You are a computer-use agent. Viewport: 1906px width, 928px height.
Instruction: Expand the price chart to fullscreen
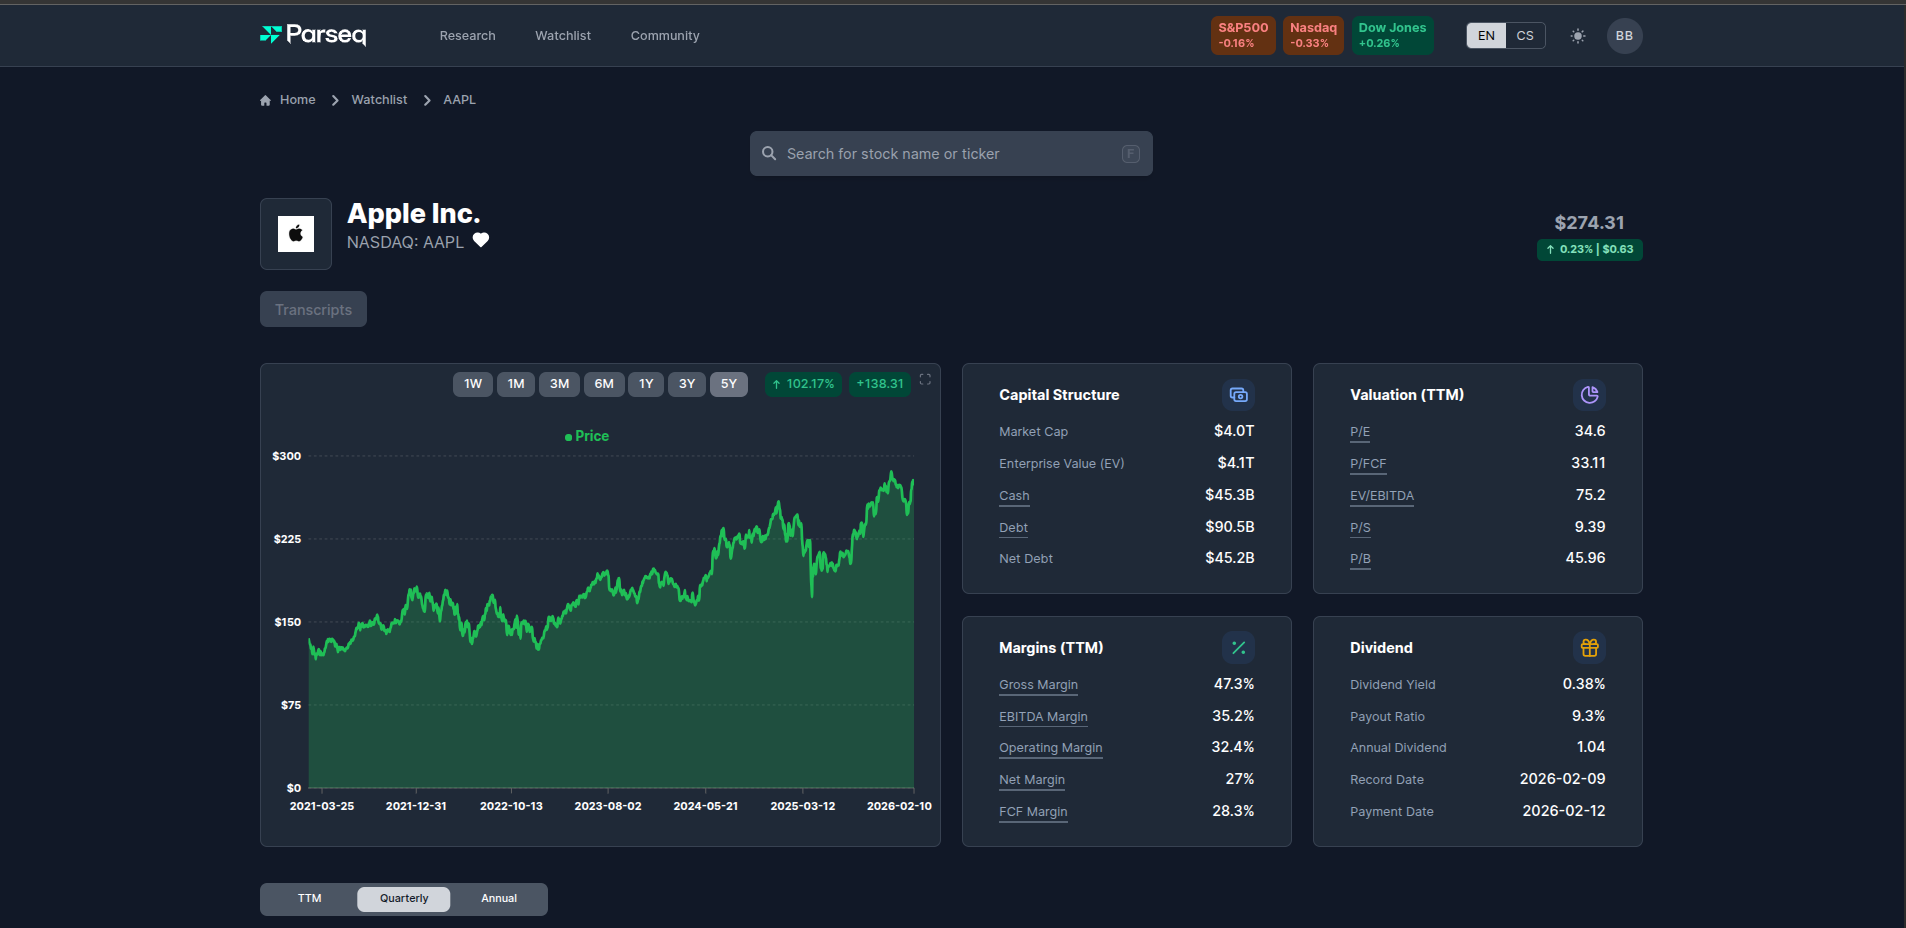(925, 379)
